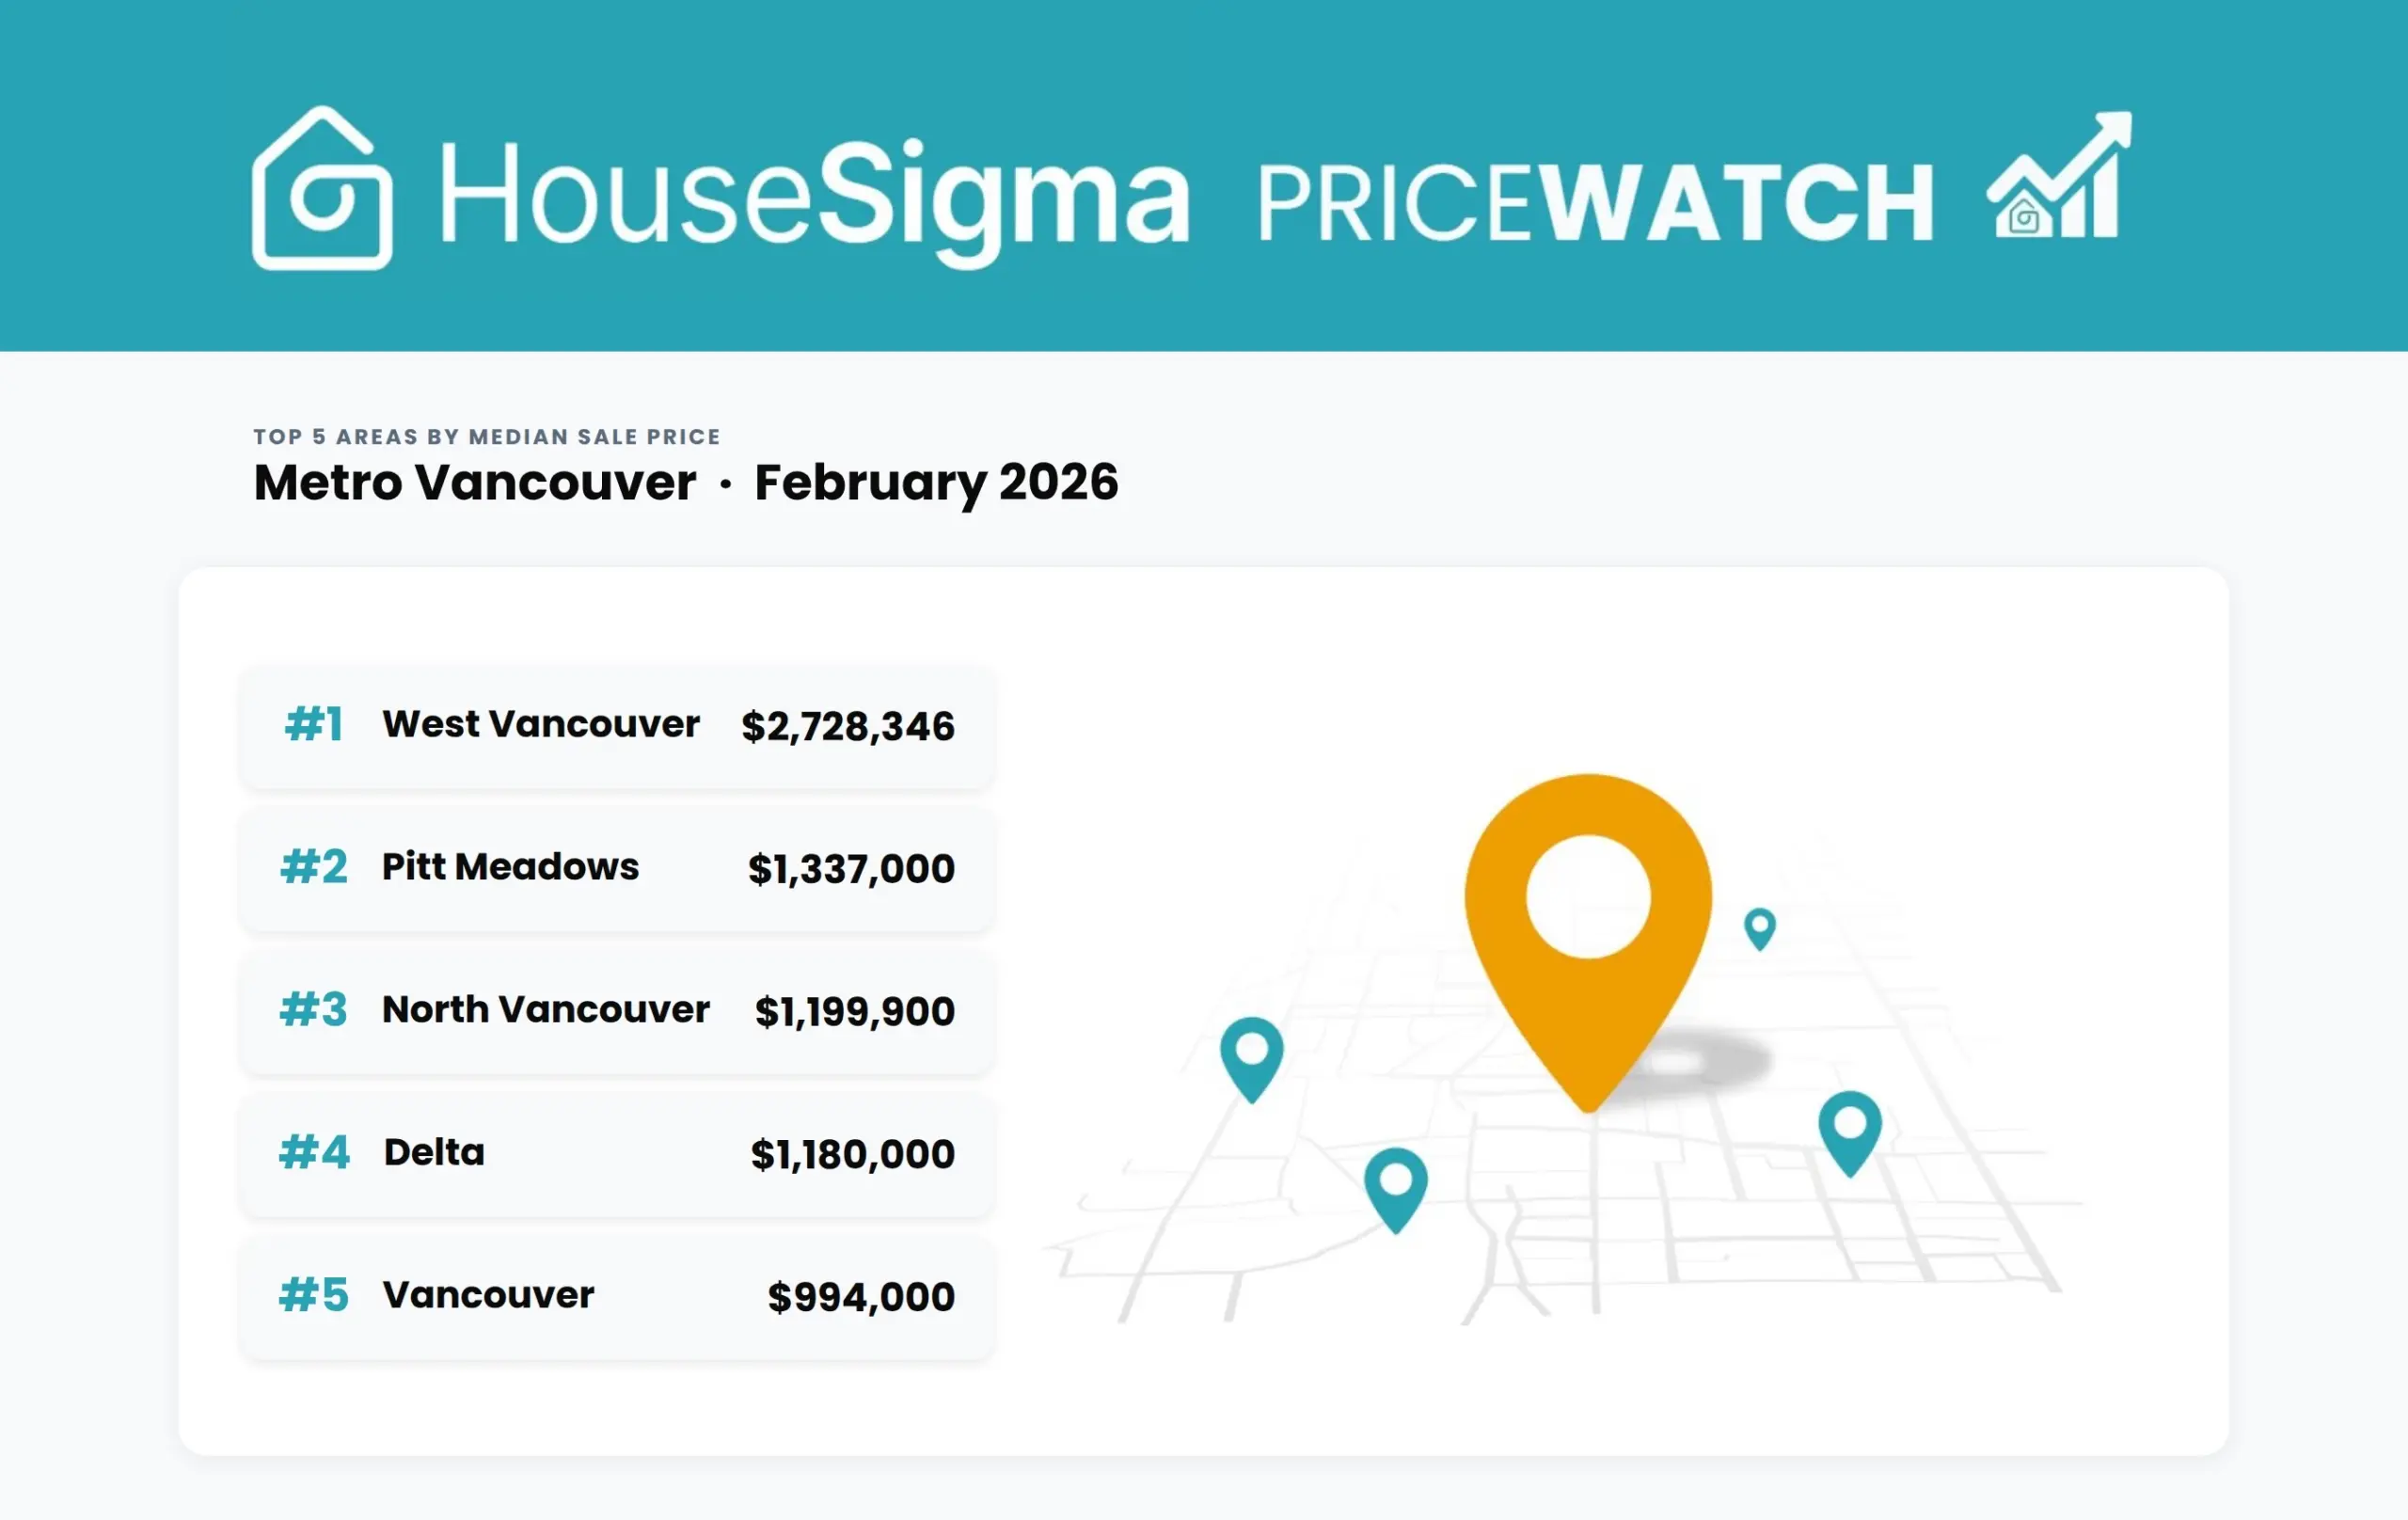2408x1520 pixels.
Task: Select the lowest teal map pin
Action: (1395, 1187)
